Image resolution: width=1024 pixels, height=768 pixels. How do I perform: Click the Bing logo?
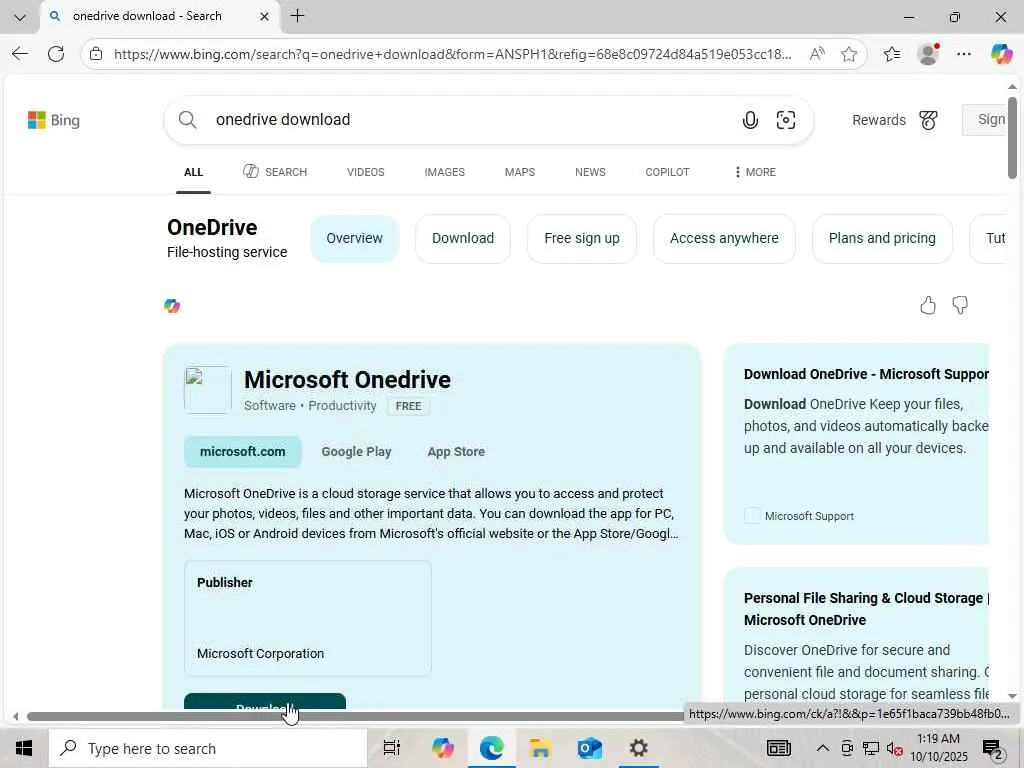[x=54, y=120]
